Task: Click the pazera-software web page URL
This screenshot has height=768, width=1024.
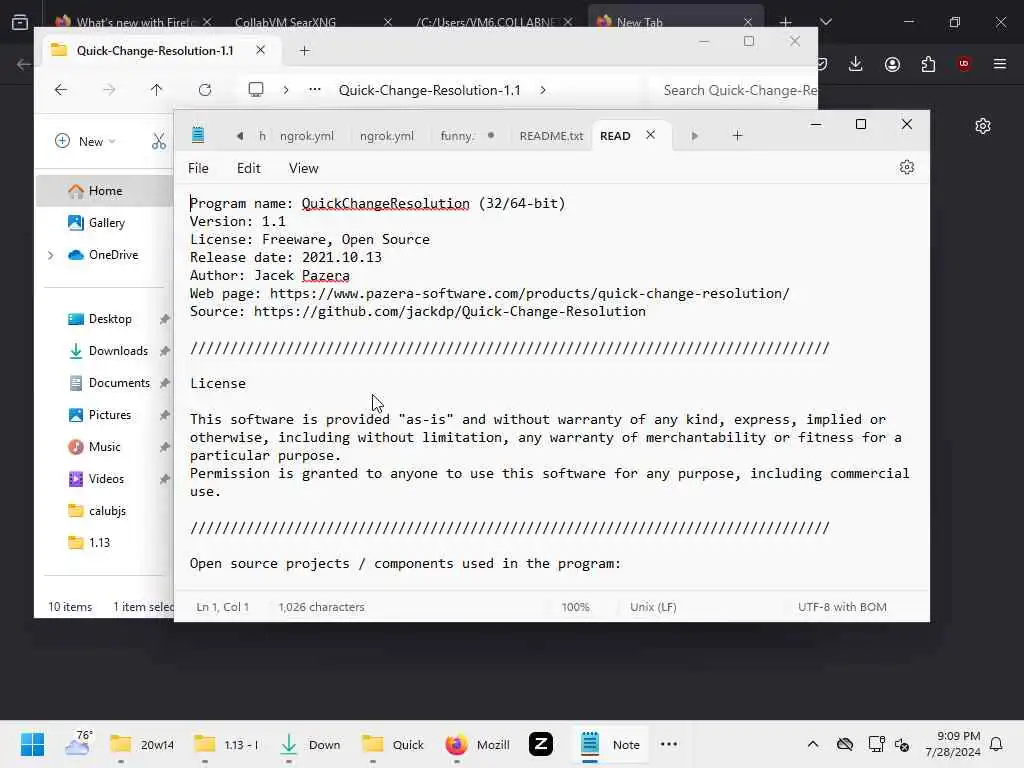Action: coord(529,293)
